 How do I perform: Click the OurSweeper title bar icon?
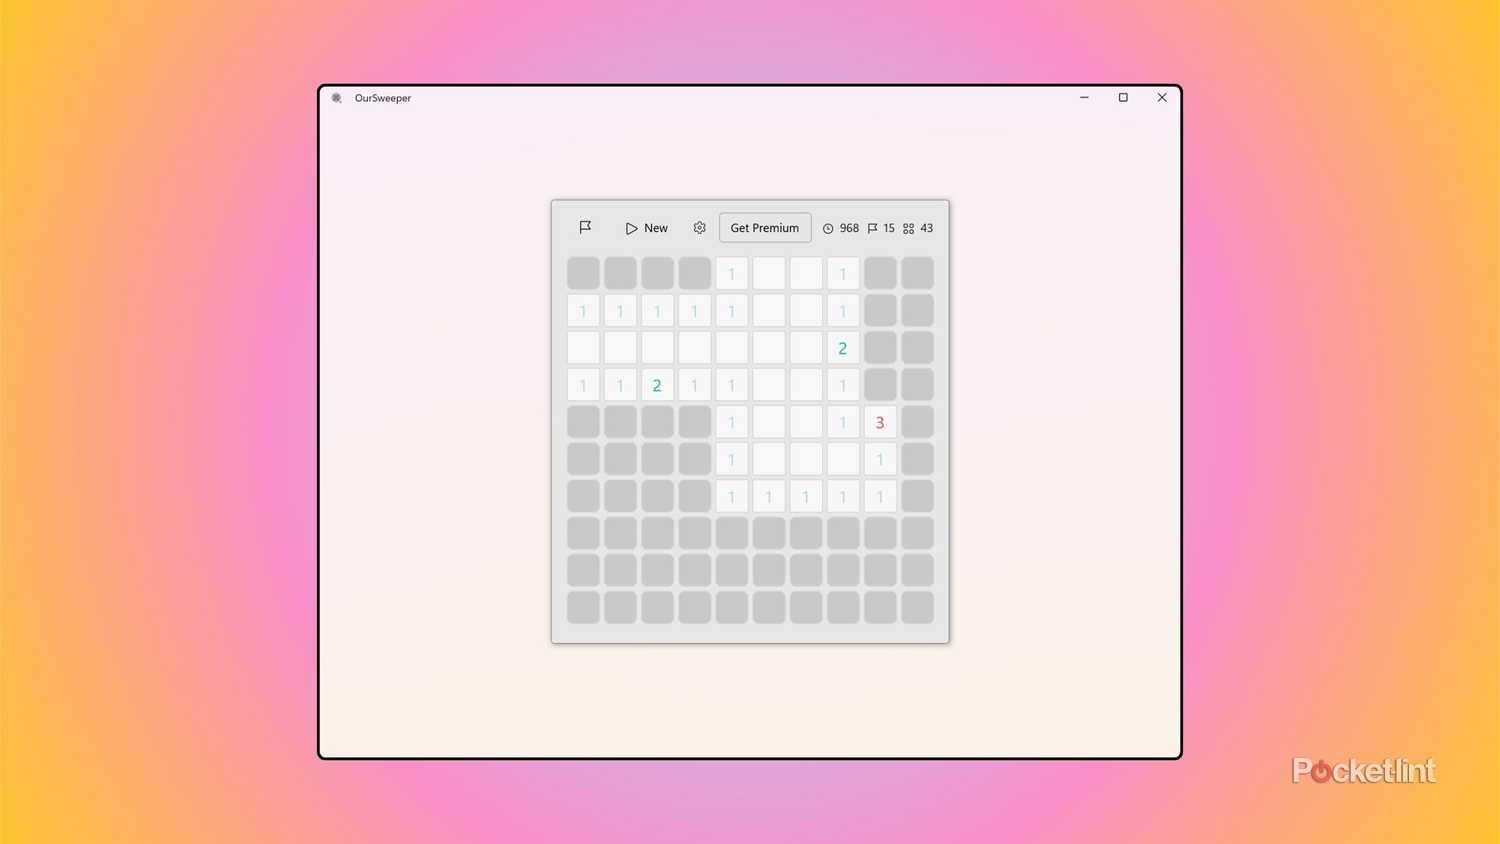(335, 97)
